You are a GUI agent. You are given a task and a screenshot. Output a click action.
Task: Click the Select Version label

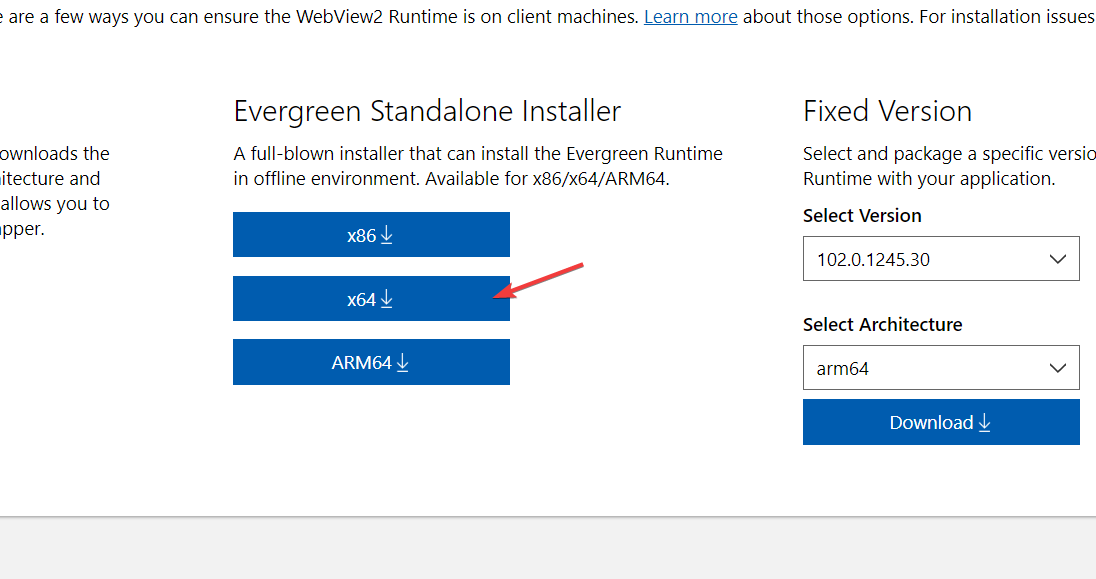(862, 216)
